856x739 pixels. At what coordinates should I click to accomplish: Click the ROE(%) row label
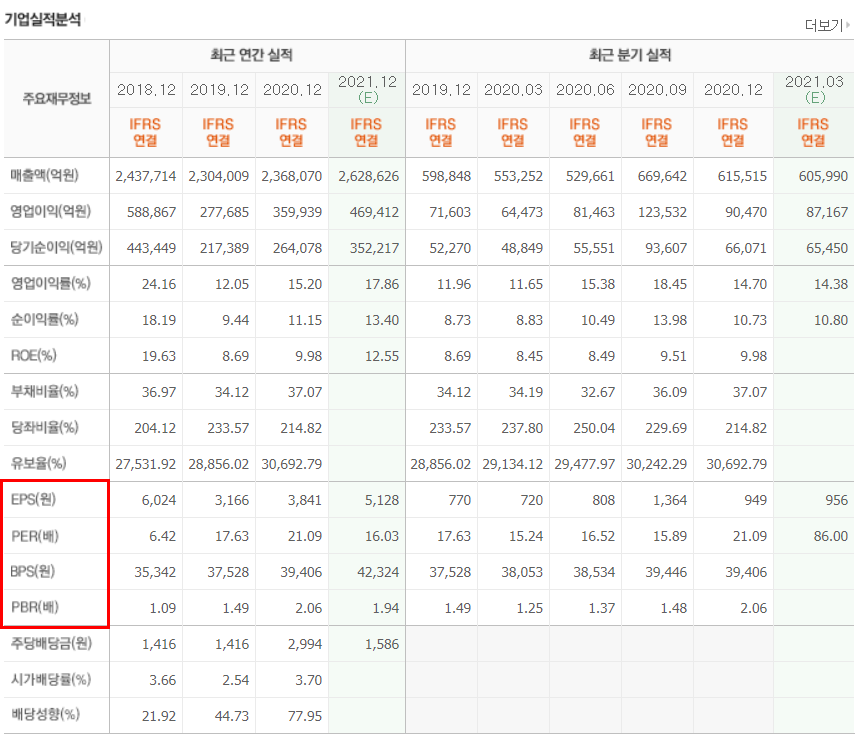(33, 356)
